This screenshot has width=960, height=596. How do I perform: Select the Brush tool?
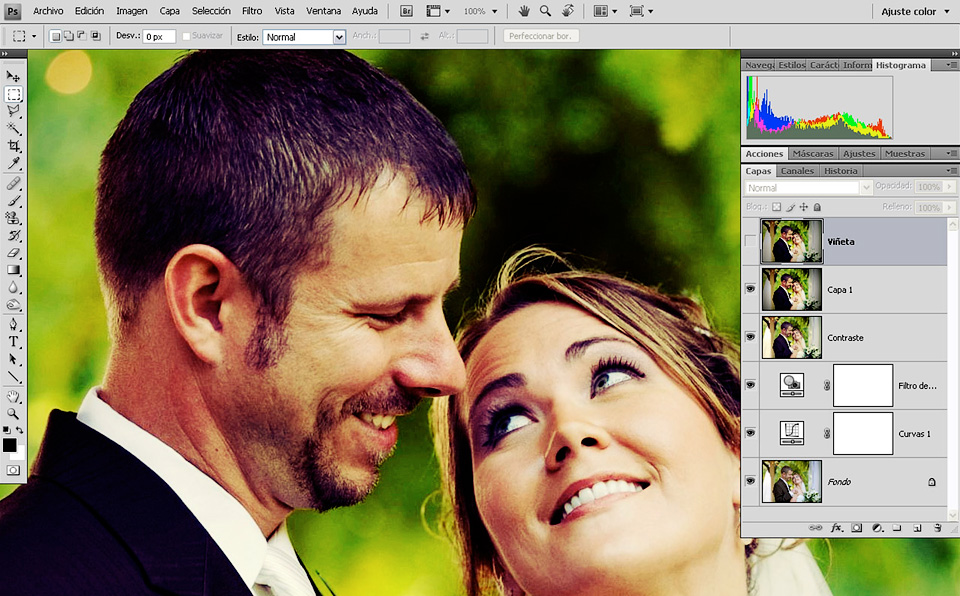[13, 200]
